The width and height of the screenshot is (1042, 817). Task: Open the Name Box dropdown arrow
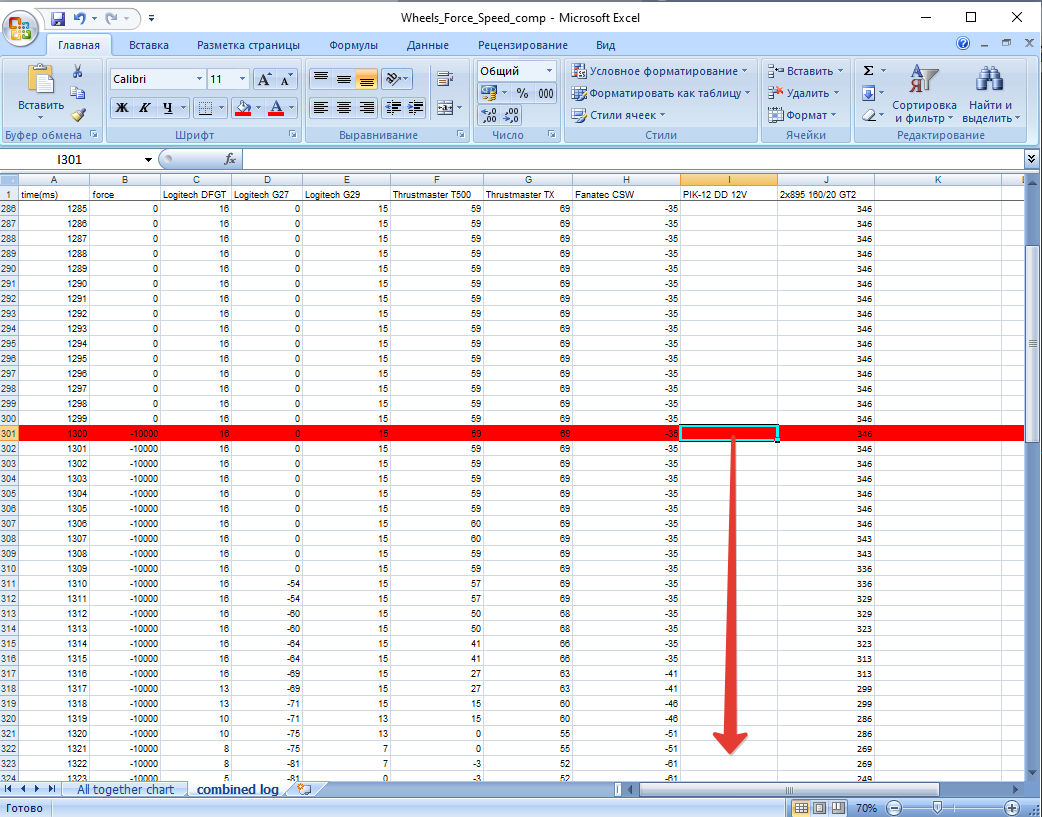click(148, 159)
